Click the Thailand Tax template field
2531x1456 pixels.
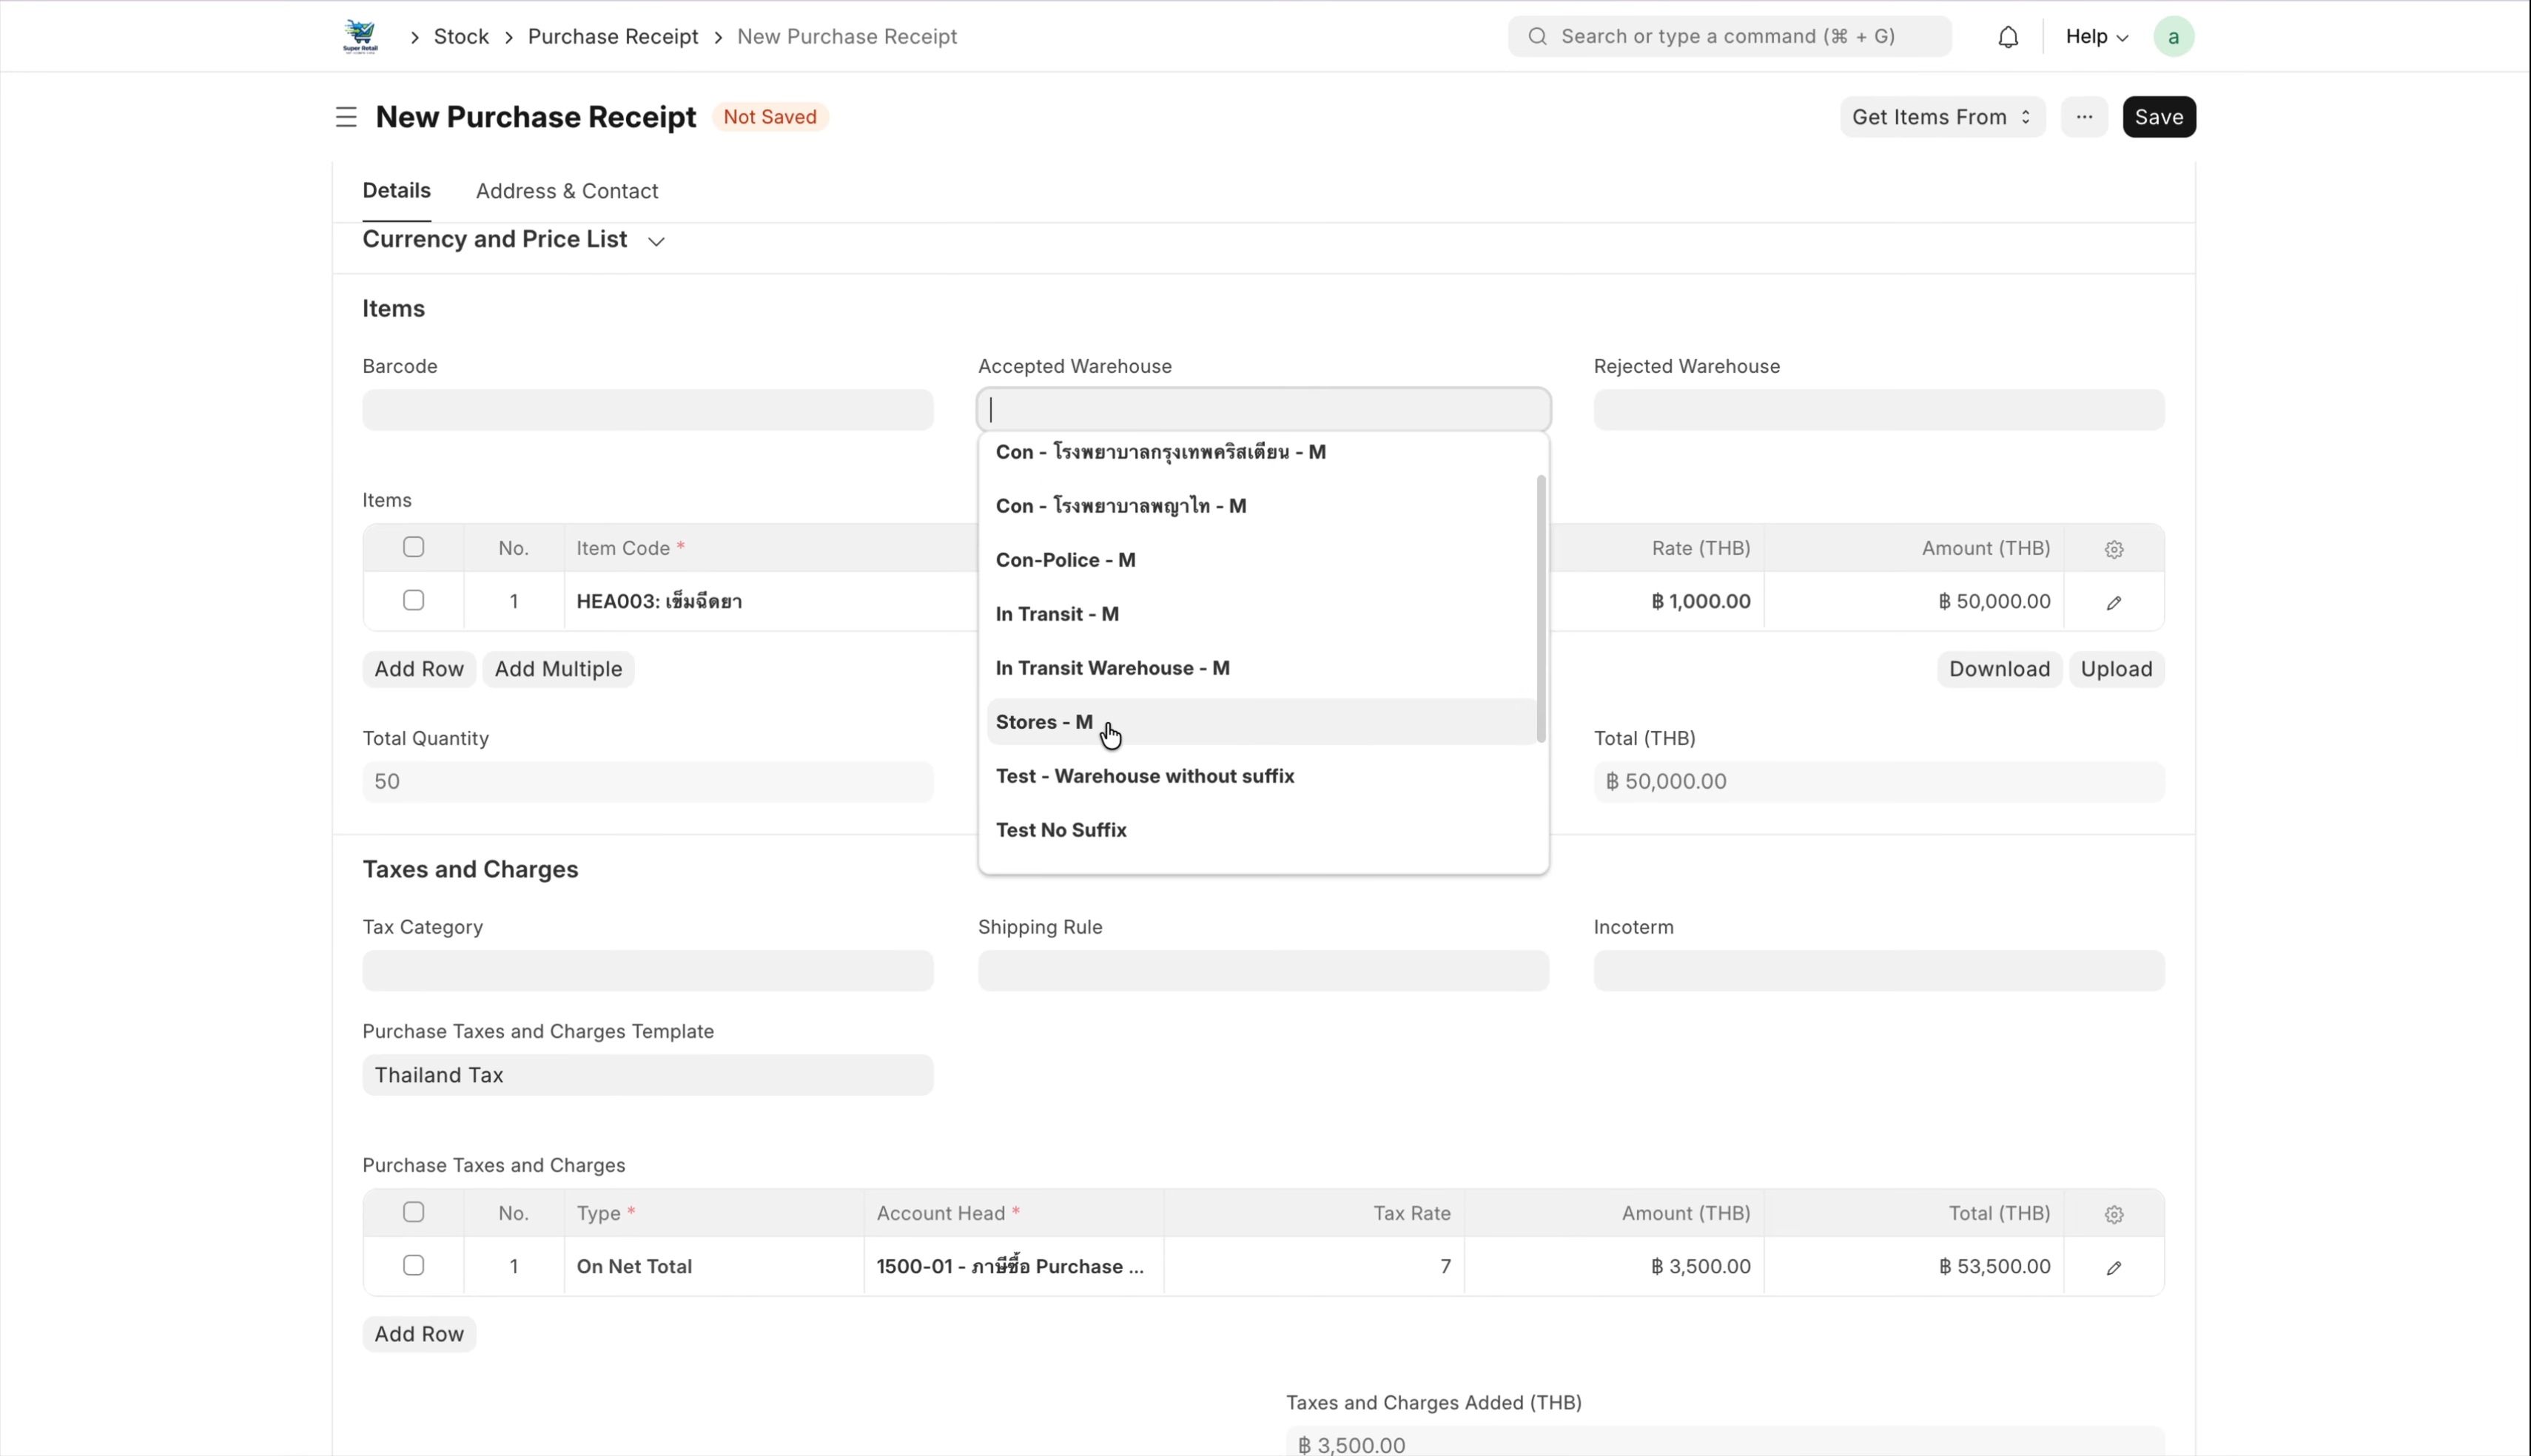click(648, 1075)
